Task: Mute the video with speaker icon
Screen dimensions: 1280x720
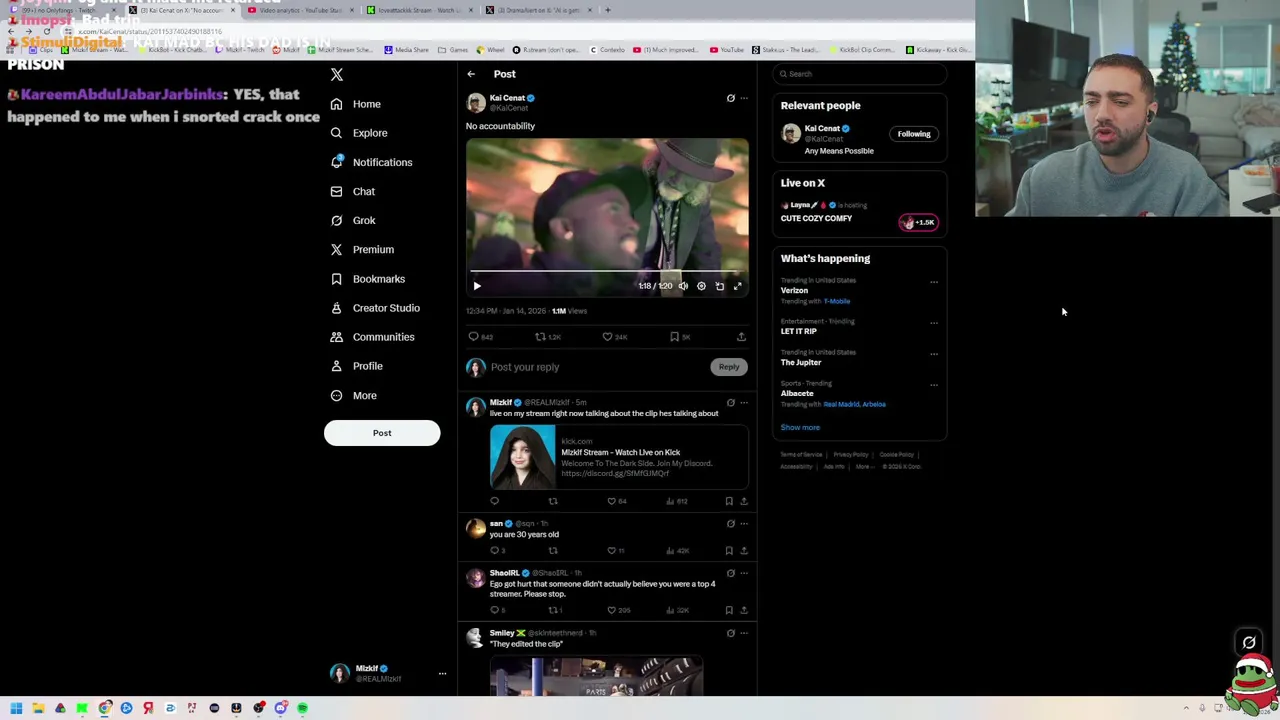Action: tap(683, 286)
